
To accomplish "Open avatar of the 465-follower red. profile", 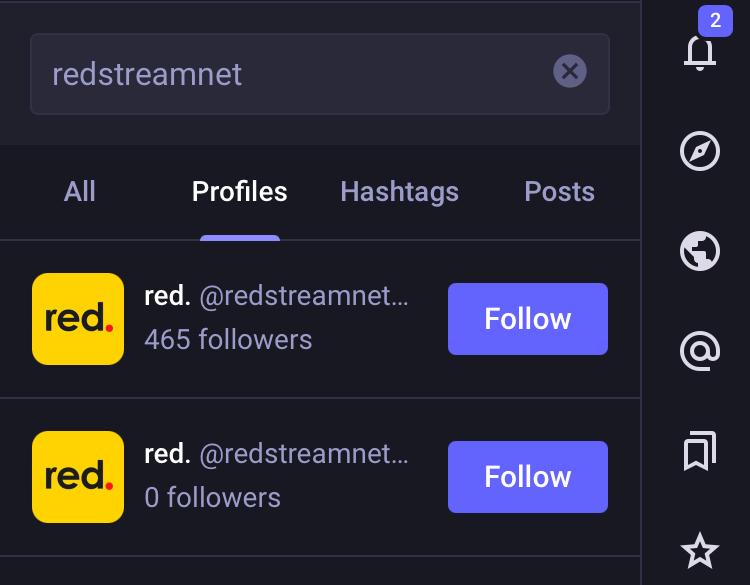I will coord(78,319).
